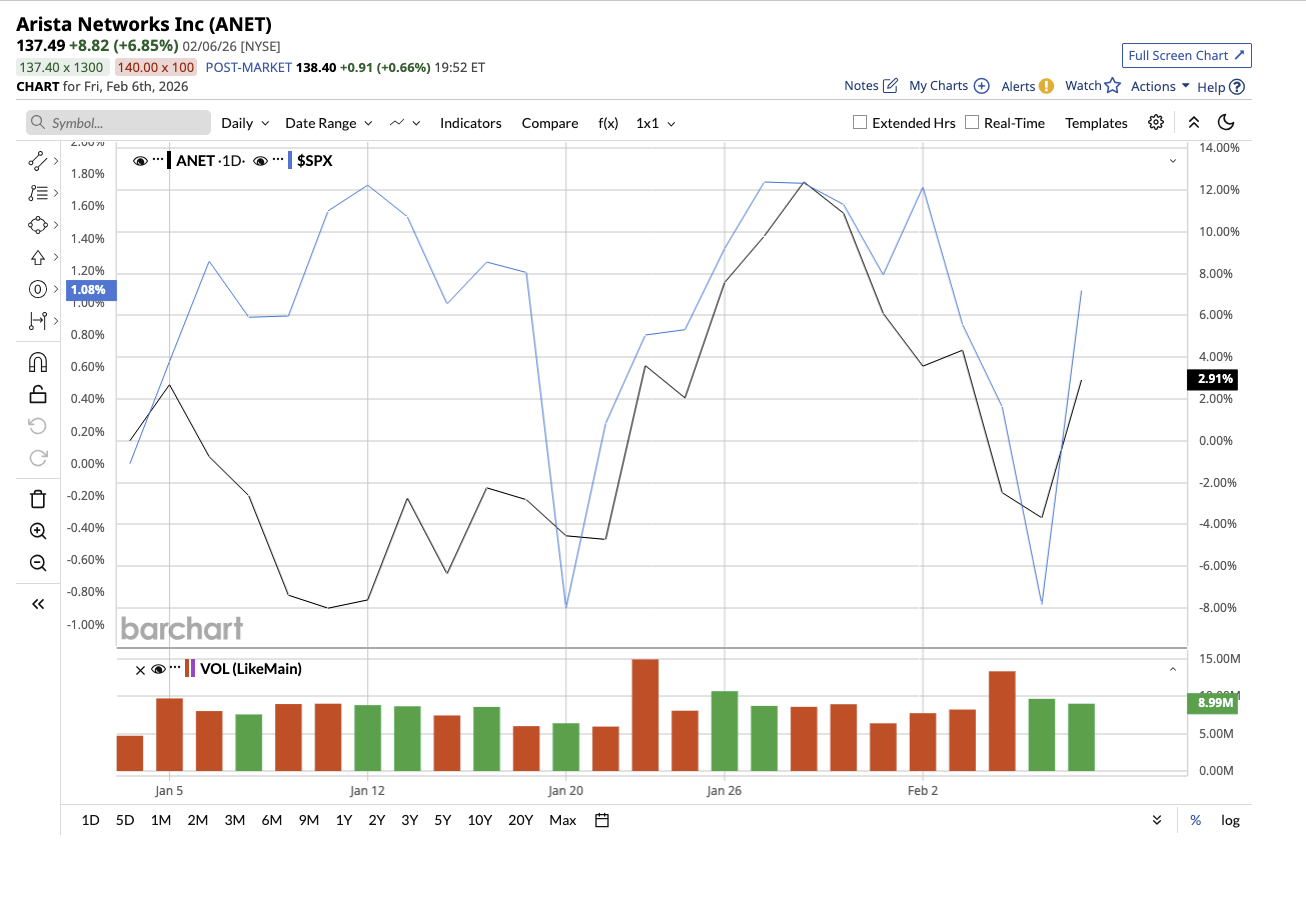Open Full Screen Chart
Screen dimensions: 1306x900
(1187, 55)
